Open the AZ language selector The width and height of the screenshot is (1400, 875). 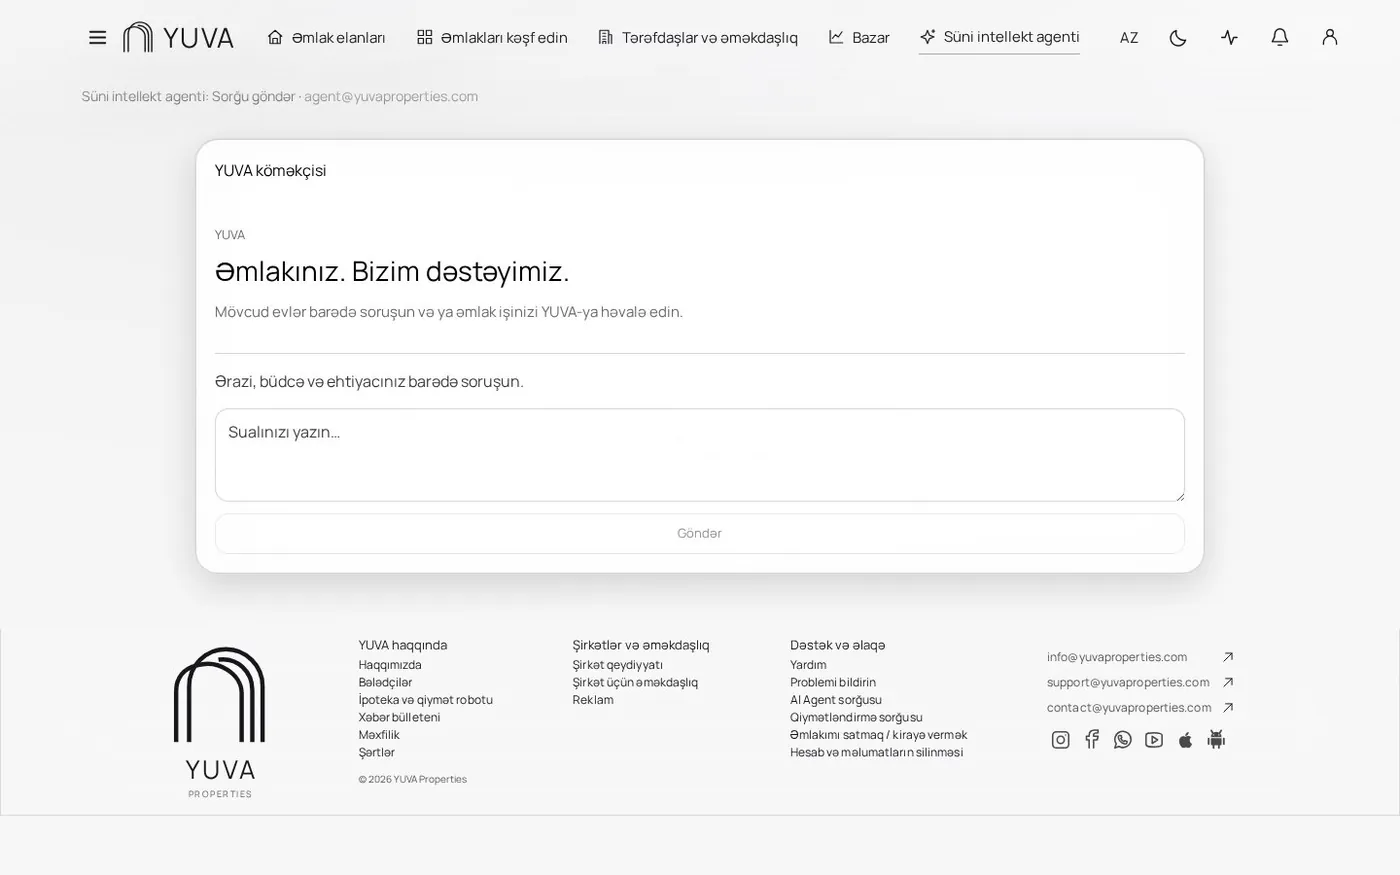pos(1128,38)
